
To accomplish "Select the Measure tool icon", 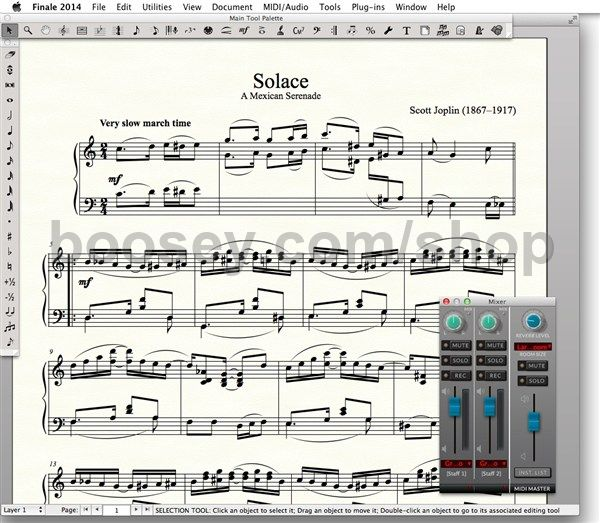I will 82,30.
